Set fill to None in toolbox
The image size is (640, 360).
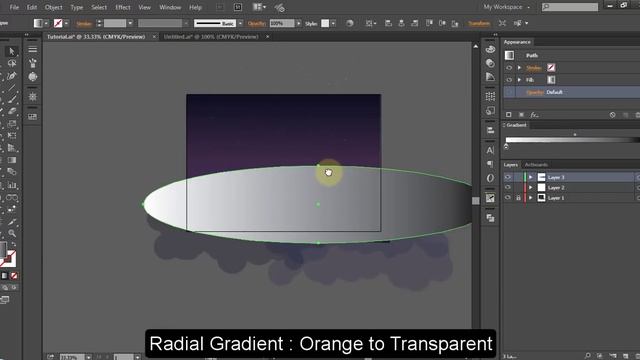tap(14, 276)
